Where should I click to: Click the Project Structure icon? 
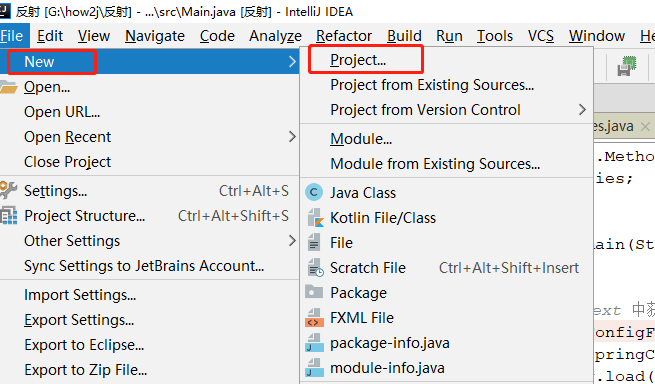tap(8, 216)
